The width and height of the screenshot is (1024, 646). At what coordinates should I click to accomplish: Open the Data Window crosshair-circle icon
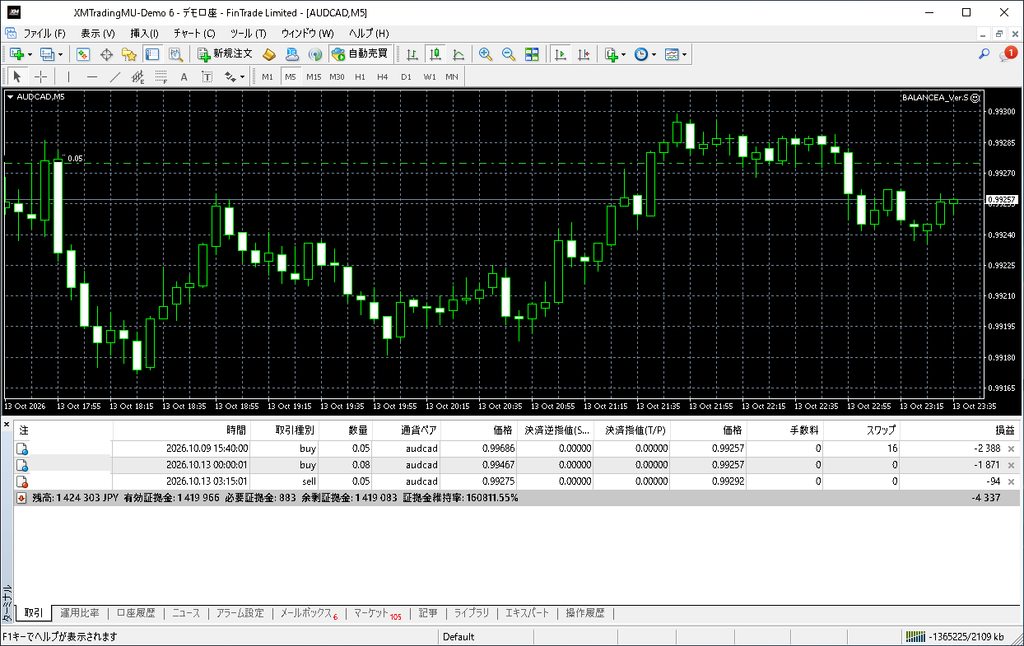pyautogui.click(x=106, y=54)
